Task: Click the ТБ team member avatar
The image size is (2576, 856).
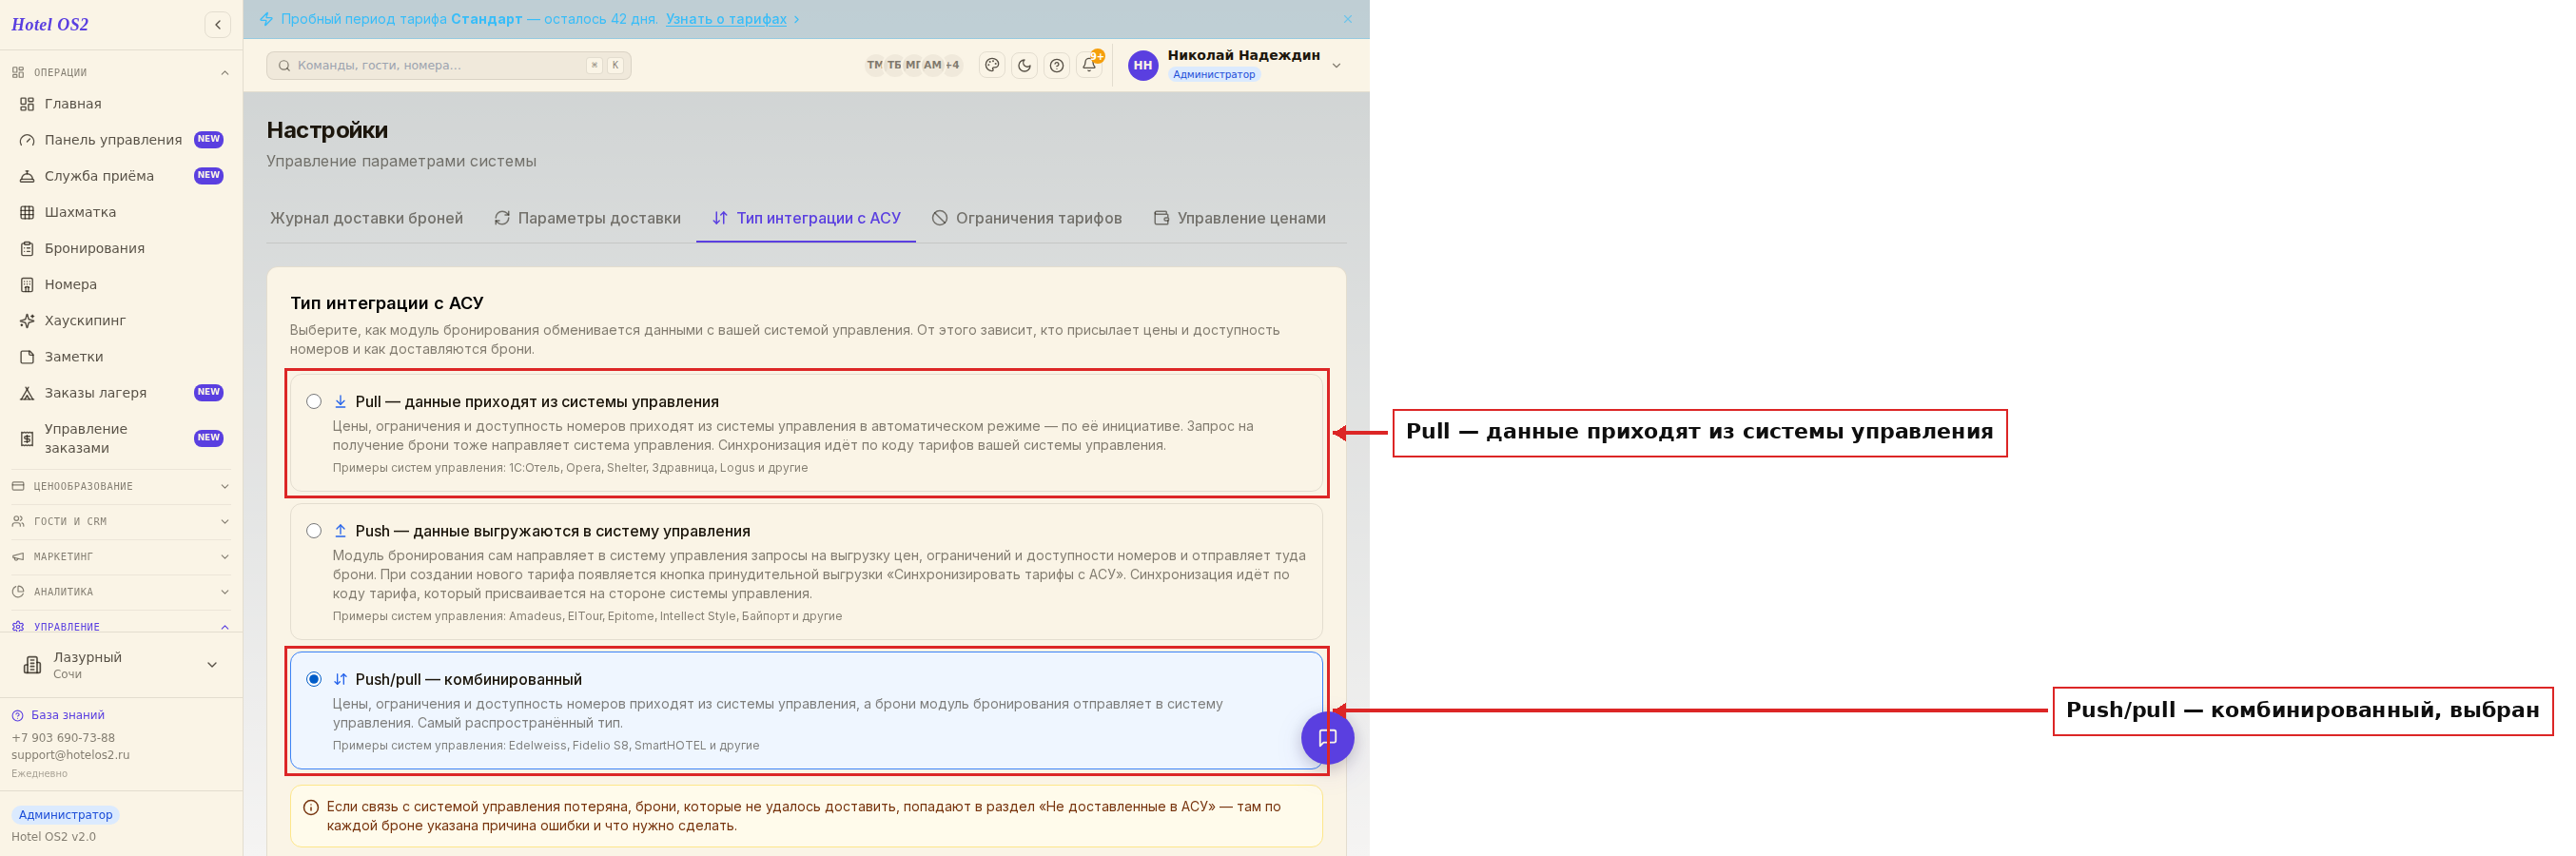Action: (x=894, y=66)
